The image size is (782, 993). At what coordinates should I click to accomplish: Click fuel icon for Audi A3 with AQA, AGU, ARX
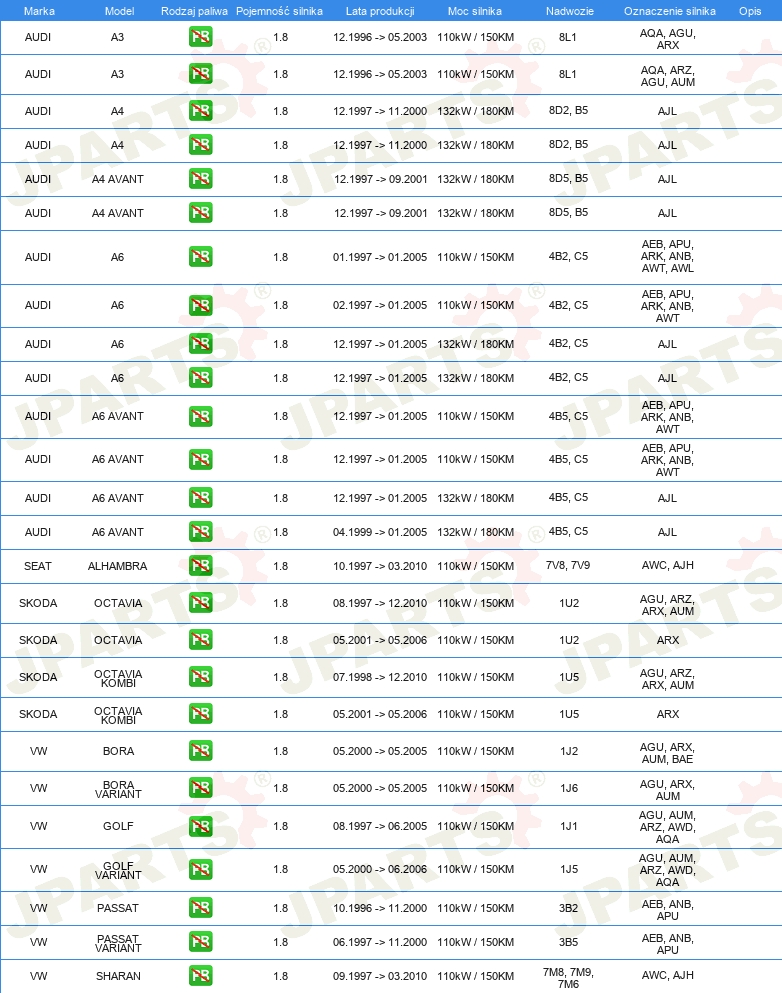coord(201,37)
